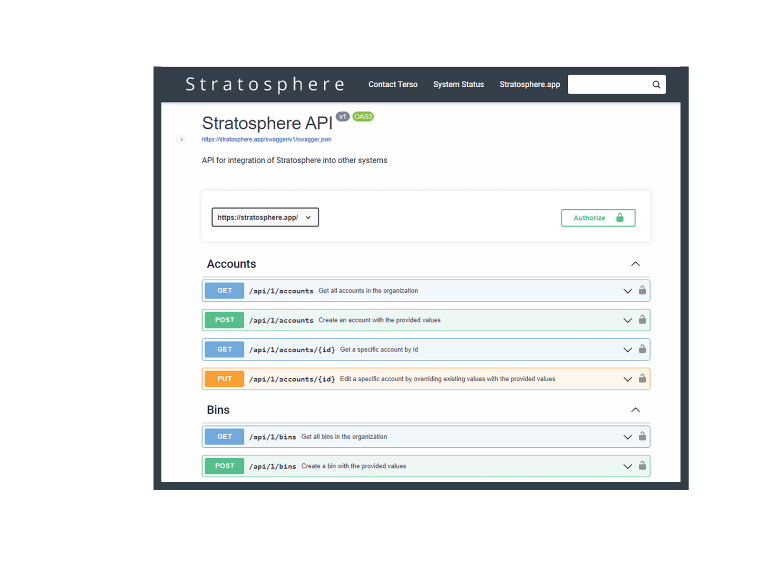Open the swagger.json URL link
The image size is (771, 578).
coord(267,140)
